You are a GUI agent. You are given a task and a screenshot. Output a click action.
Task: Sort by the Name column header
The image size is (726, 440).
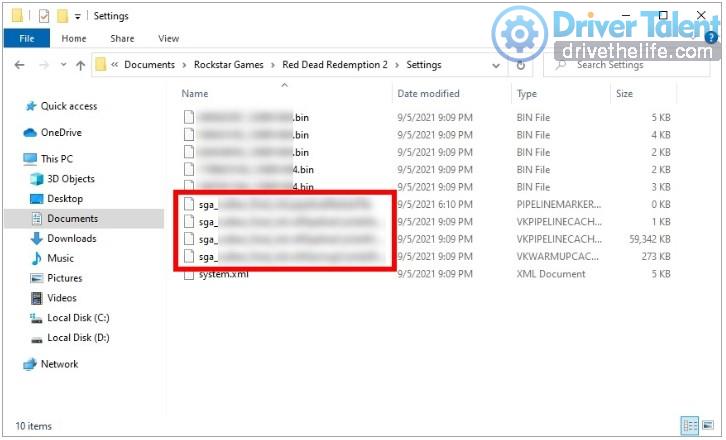194,94
